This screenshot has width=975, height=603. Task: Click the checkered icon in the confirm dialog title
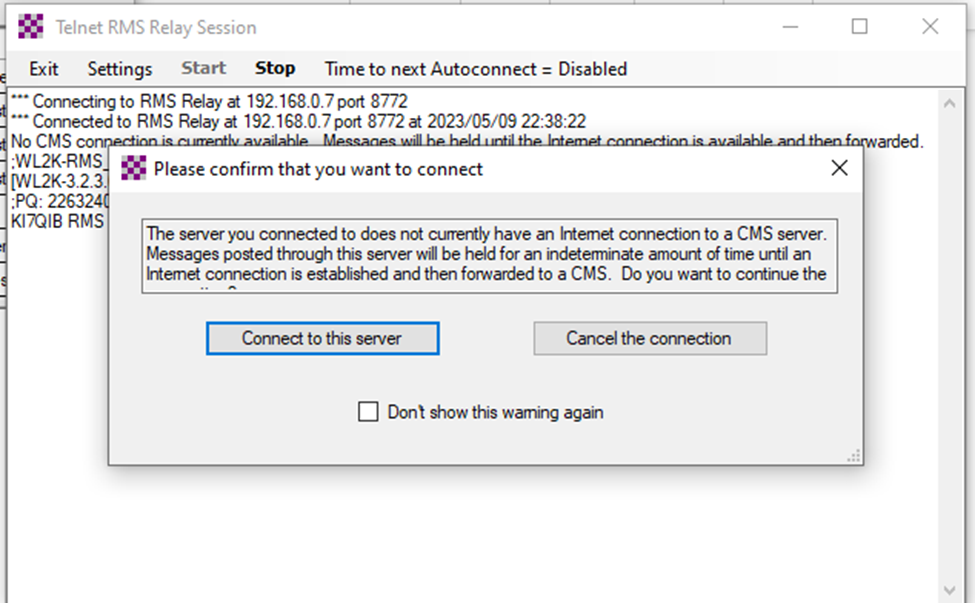click(133, 169)
